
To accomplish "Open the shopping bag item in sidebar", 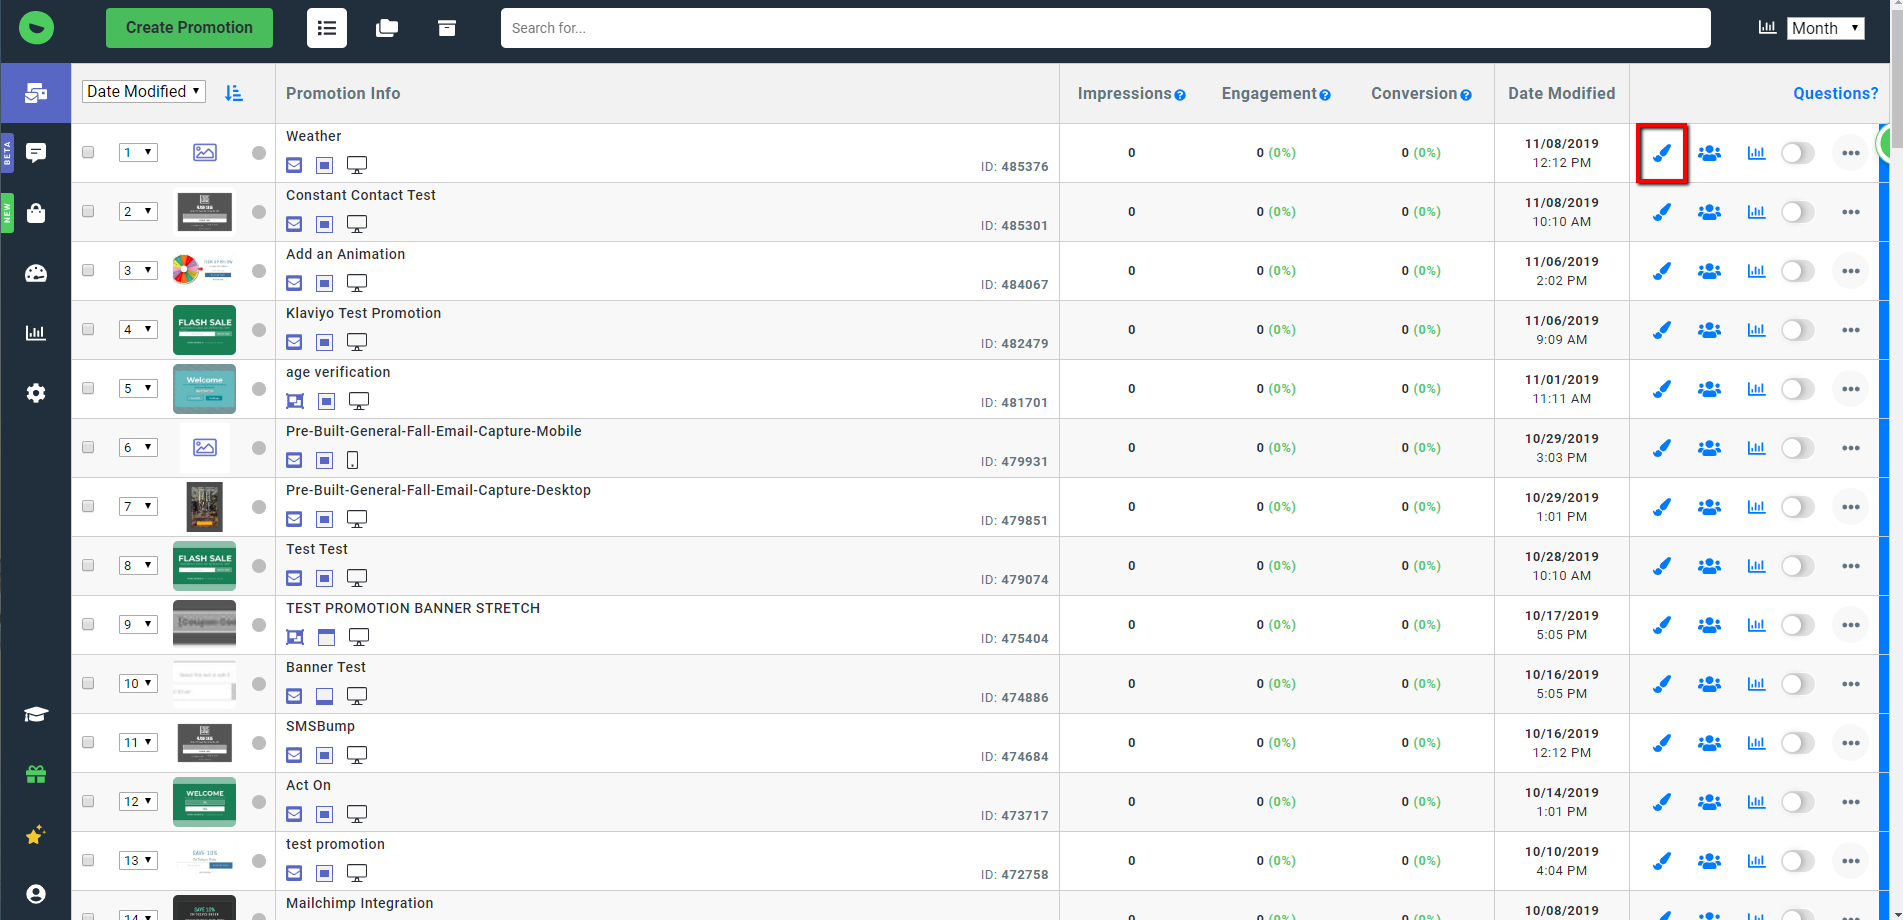I will (36, 213).
